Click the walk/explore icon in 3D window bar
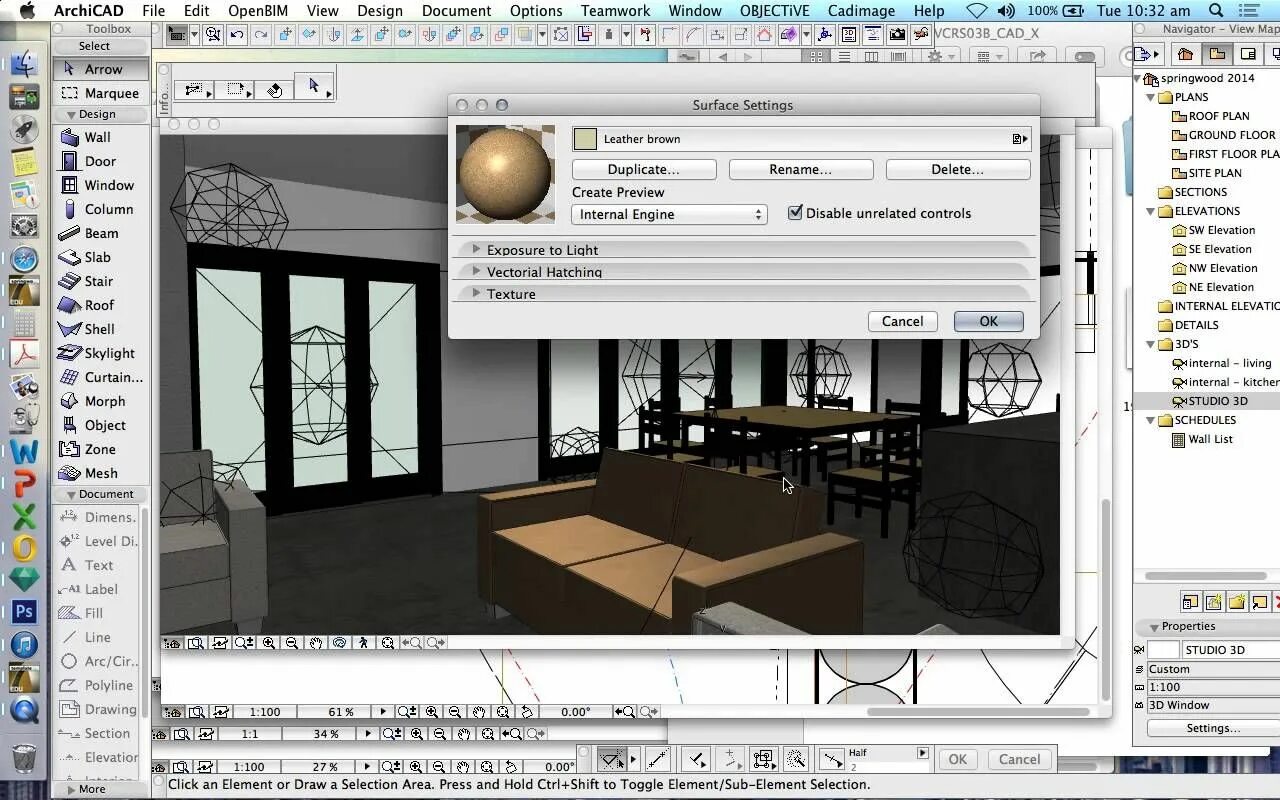The height and width of the screenshot is (800, 1280). pyautogui.click(x=363, y=643)
